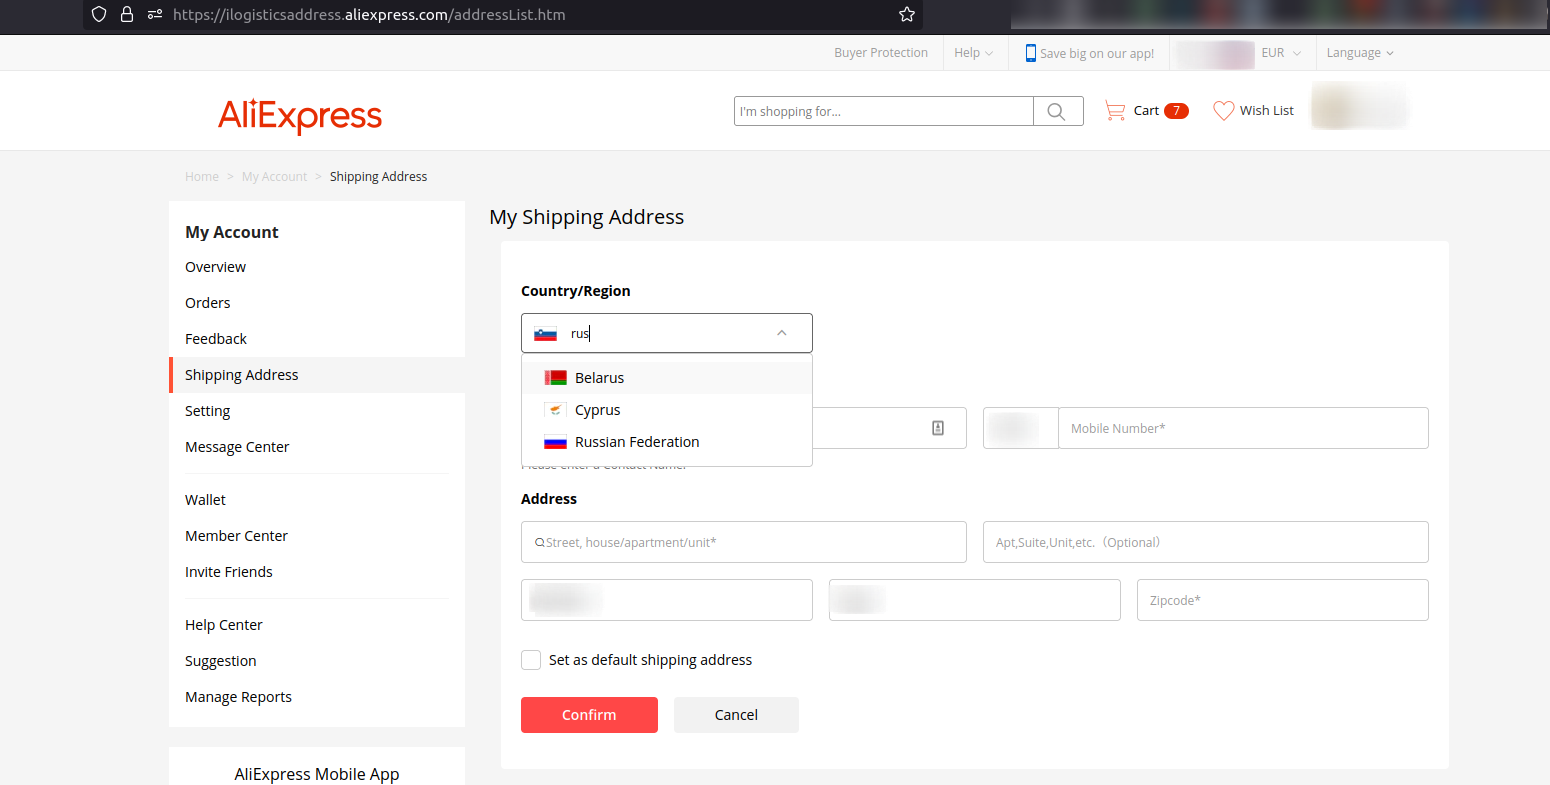Select Russian Federation from the list

click(x=667, y=442)
